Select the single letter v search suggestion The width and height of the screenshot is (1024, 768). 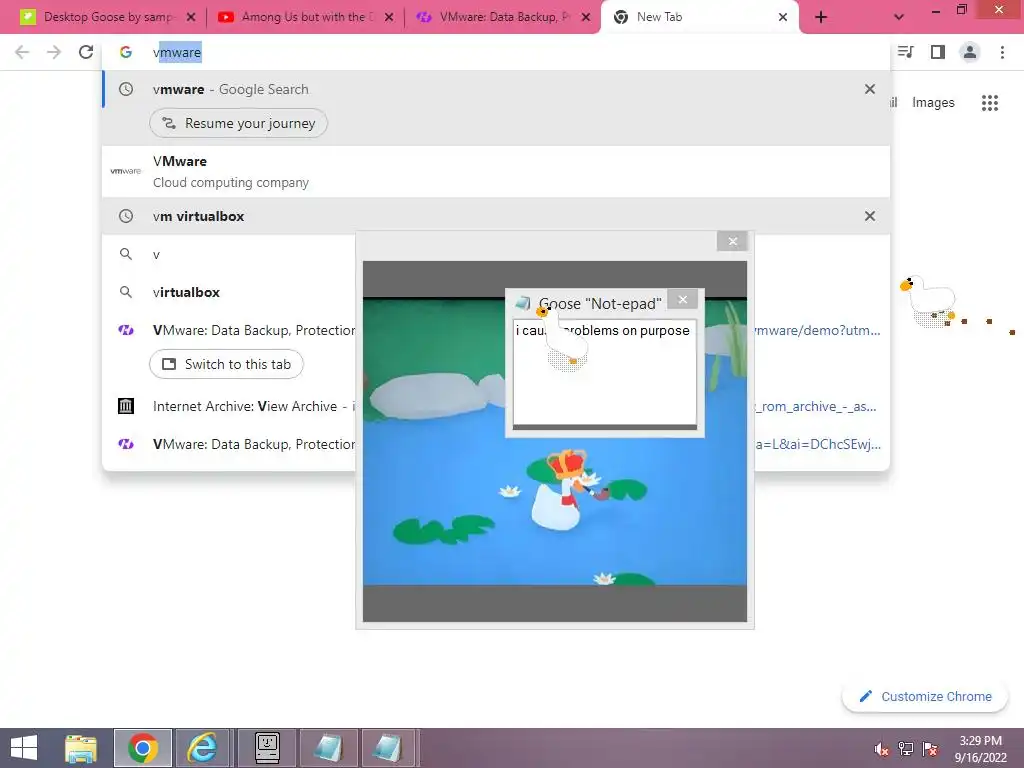coord(229,255)
